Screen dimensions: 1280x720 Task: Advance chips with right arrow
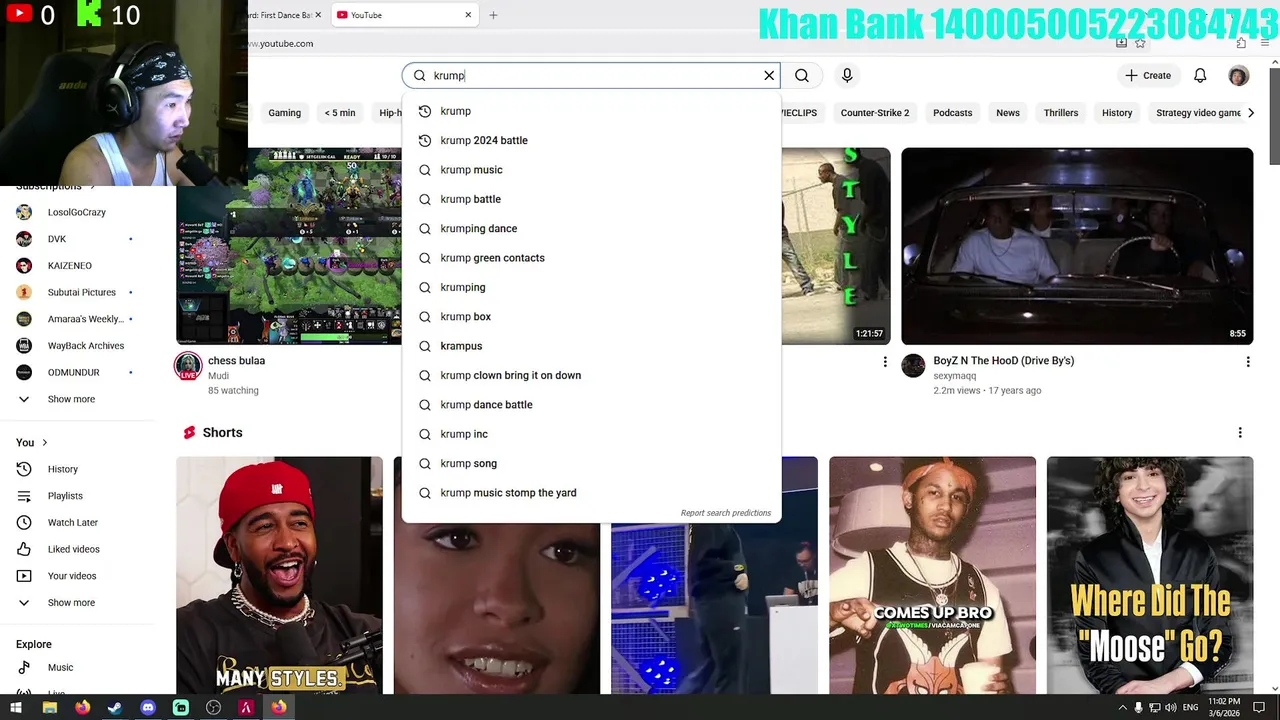1250,113
